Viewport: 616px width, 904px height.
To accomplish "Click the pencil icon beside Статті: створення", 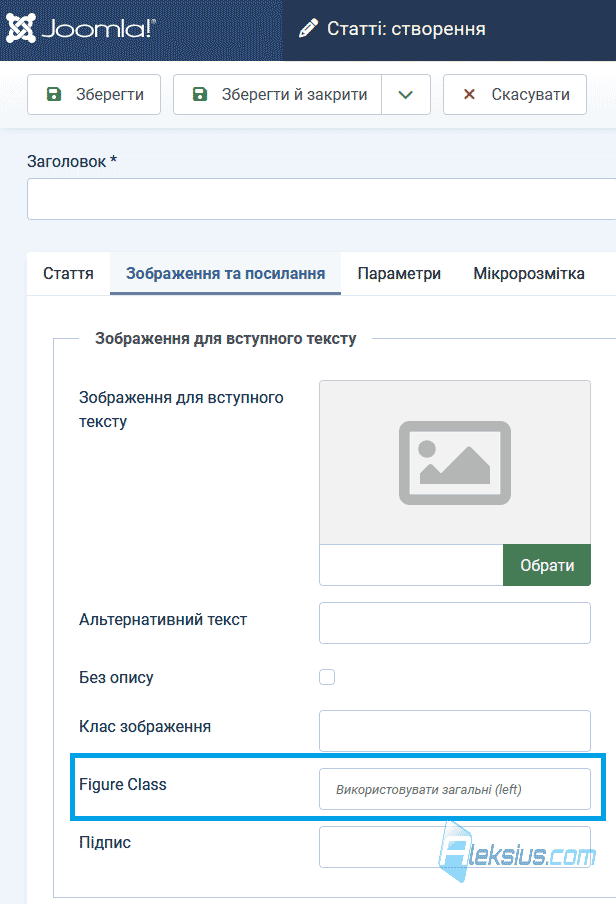I will pos(309,28).
